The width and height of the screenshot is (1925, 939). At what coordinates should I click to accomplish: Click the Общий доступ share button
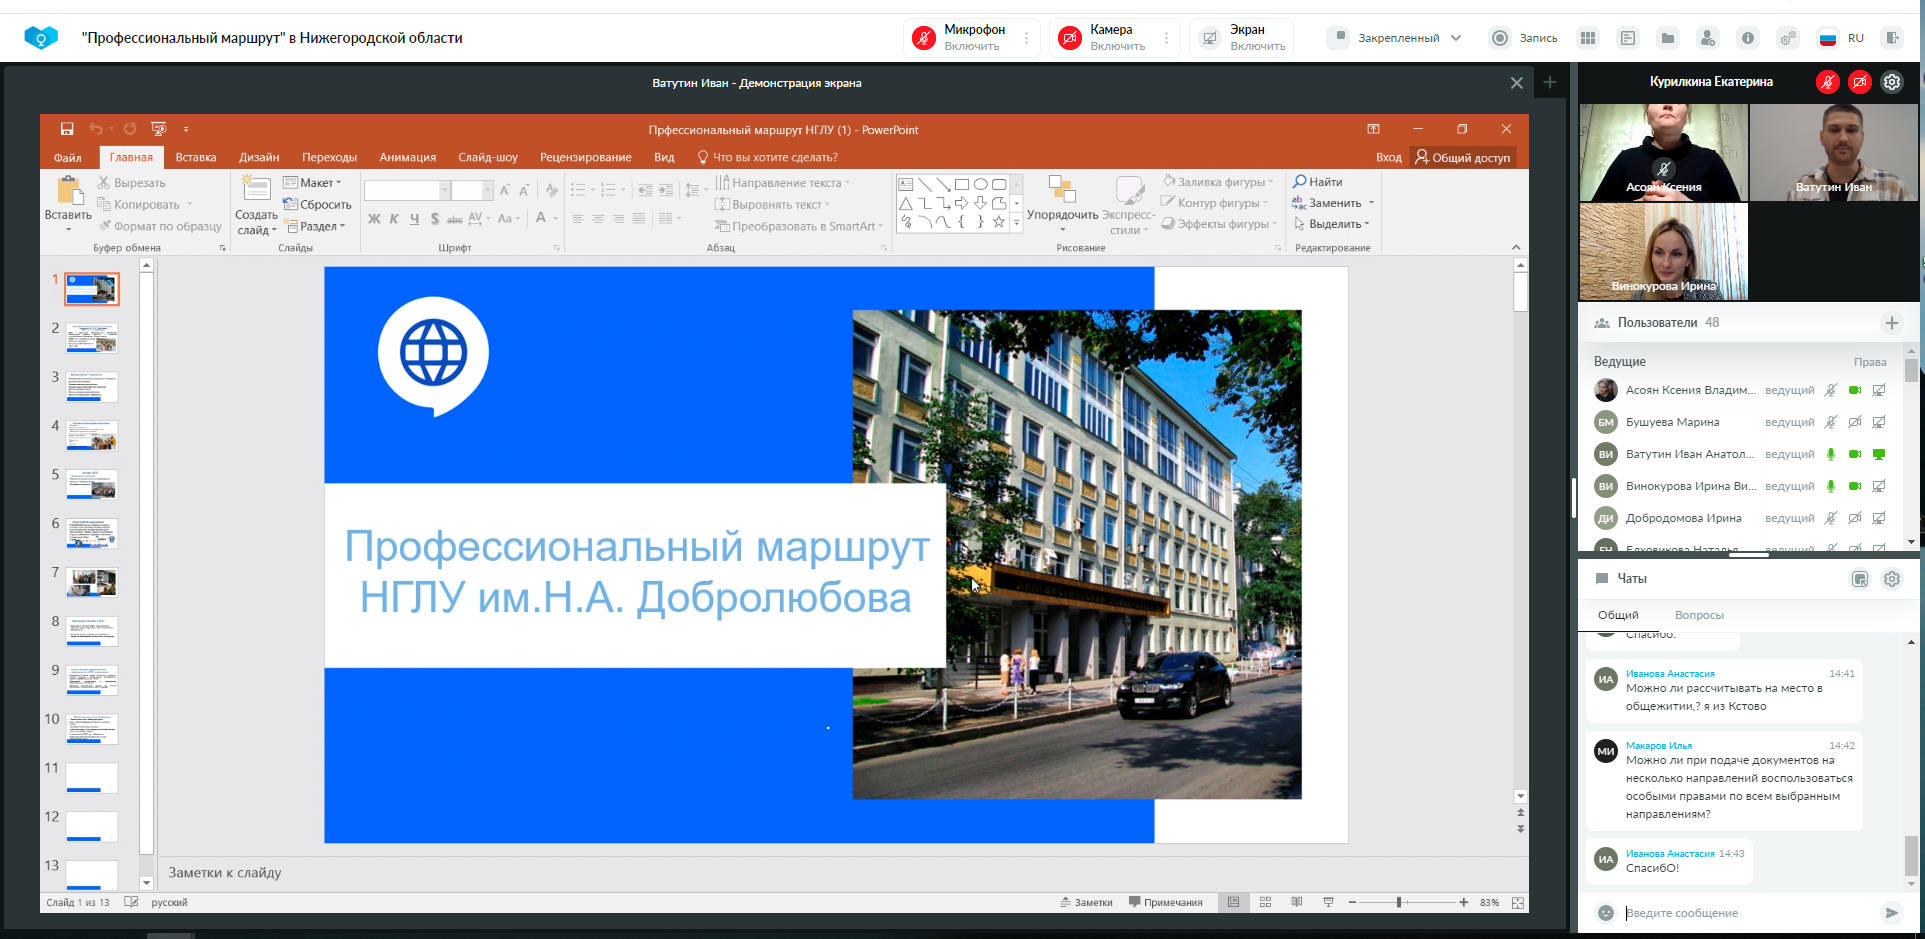tap(1463, 157)
